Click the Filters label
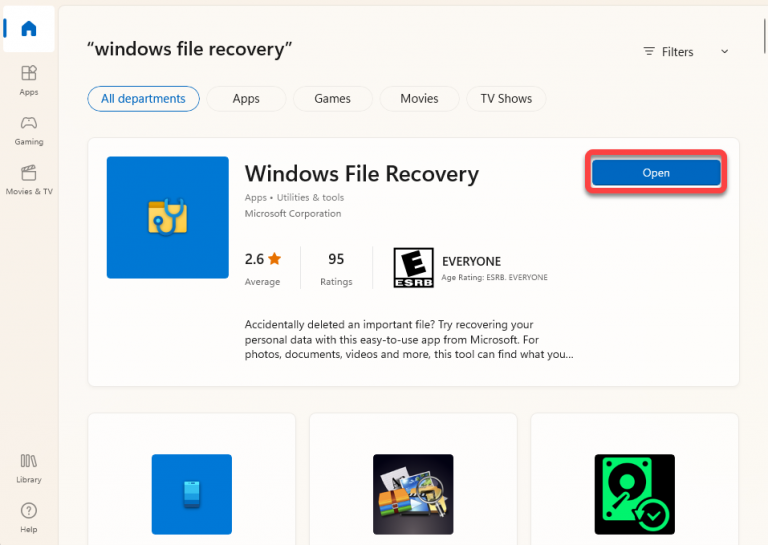Screen dimensions: 768x545 tap(677, 52)
